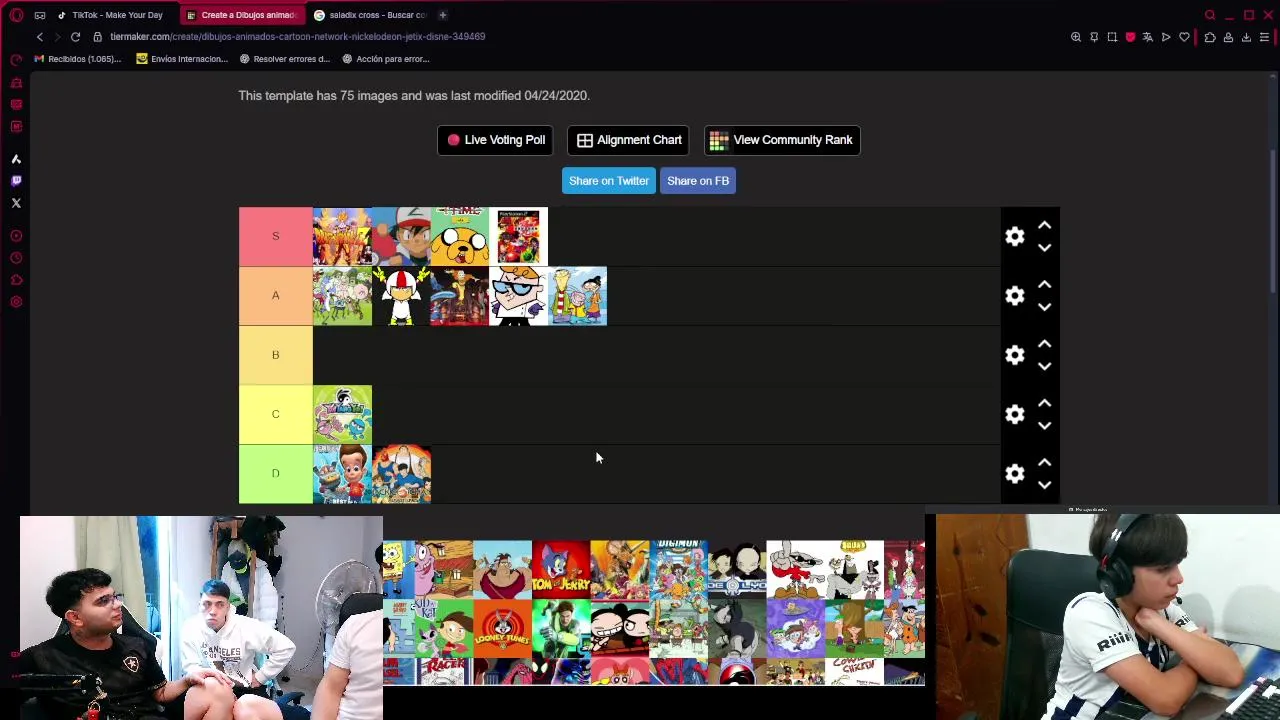
Task: Select the Digimon thumbnail
Action: (678, 569)
